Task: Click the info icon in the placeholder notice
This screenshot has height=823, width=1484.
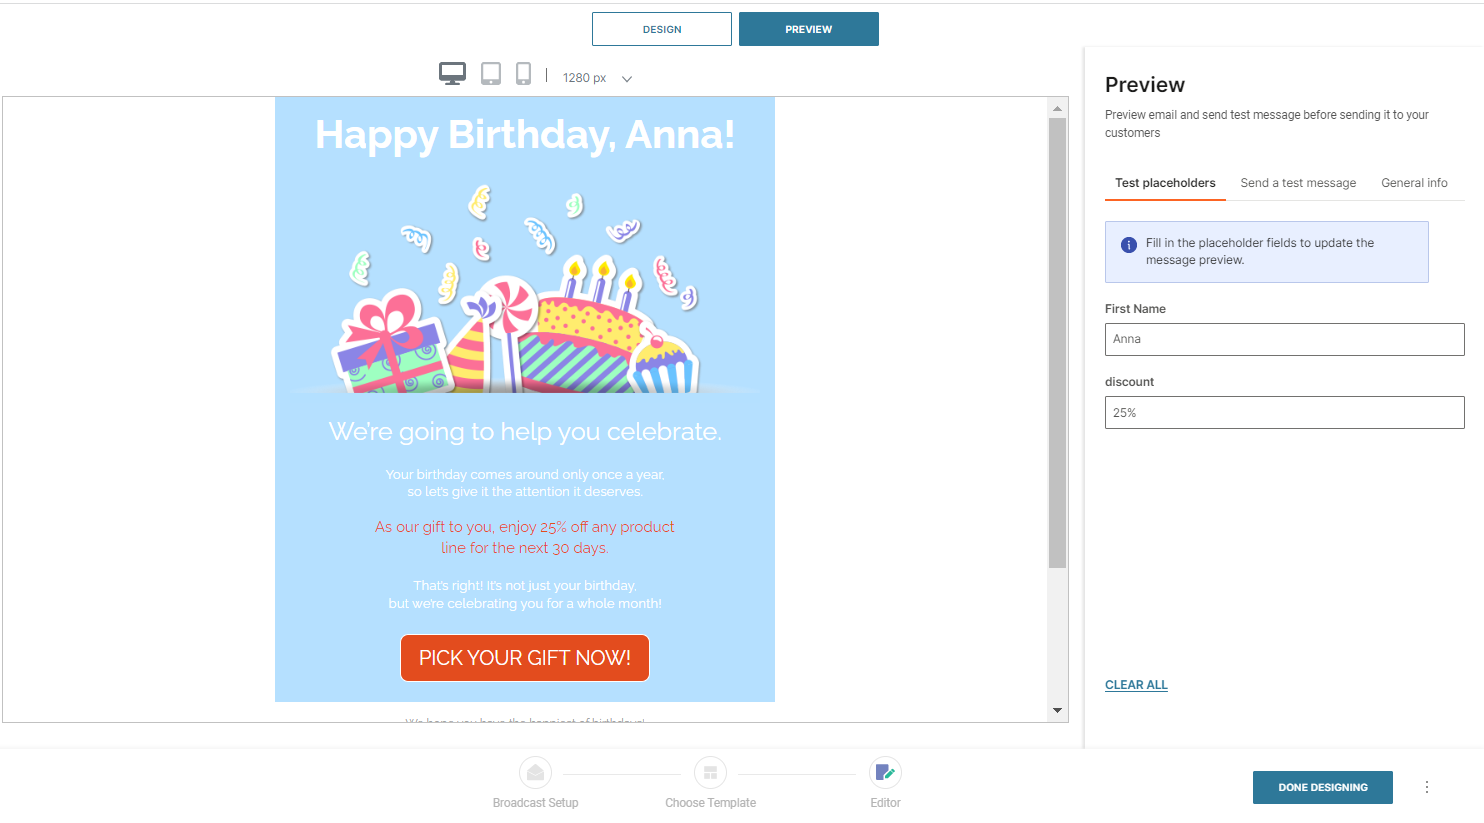Action: point(1131,243)
